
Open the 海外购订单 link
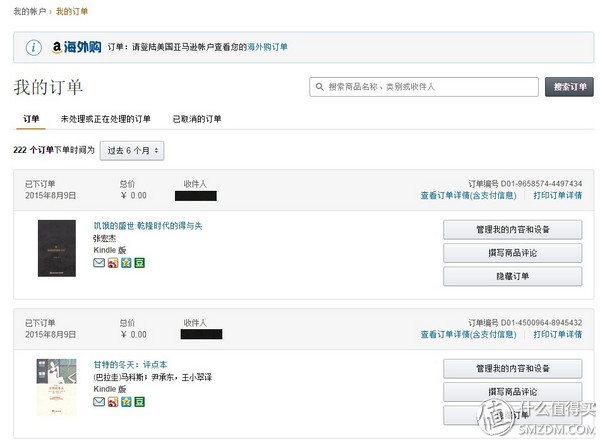tap(267, 47)
